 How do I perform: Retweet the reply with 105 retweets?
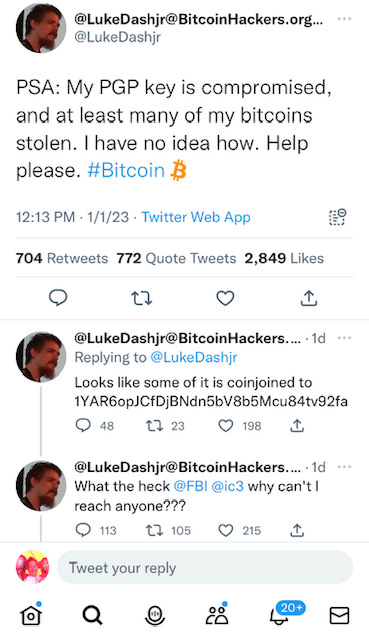click(155, 531)
